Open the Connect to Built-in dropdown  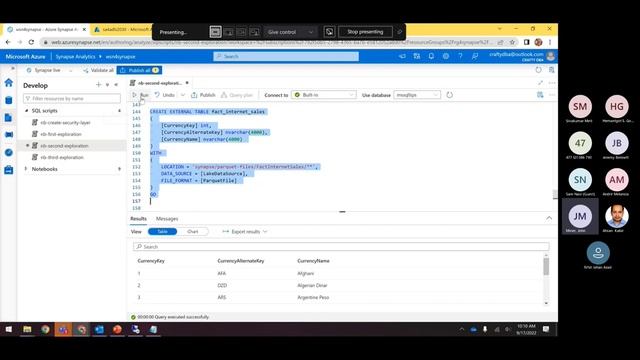[x=324, y=95]
